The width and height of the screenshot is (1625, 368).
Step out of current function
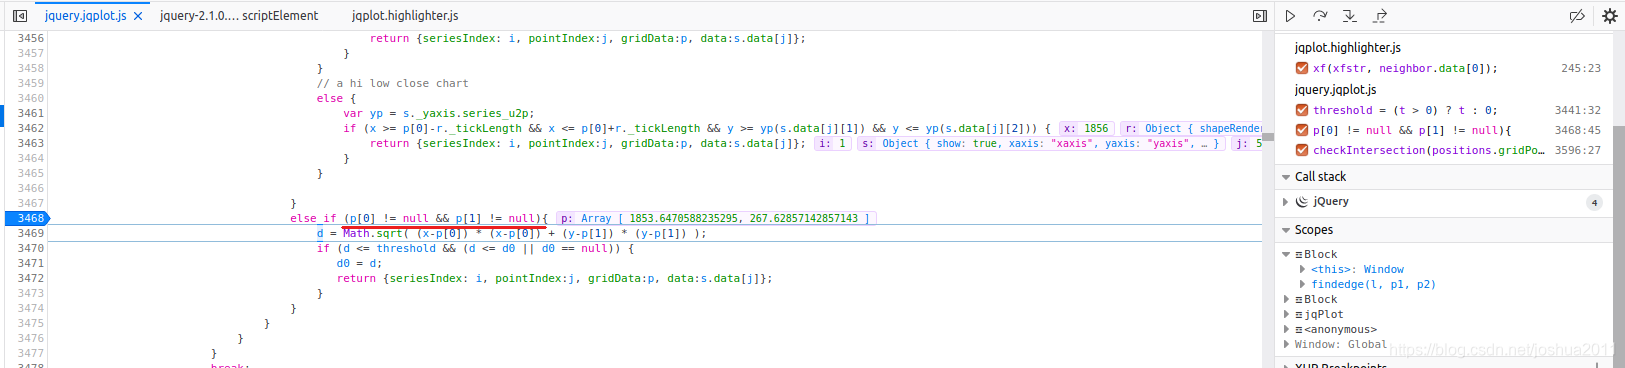click(x=1380, y=16)
